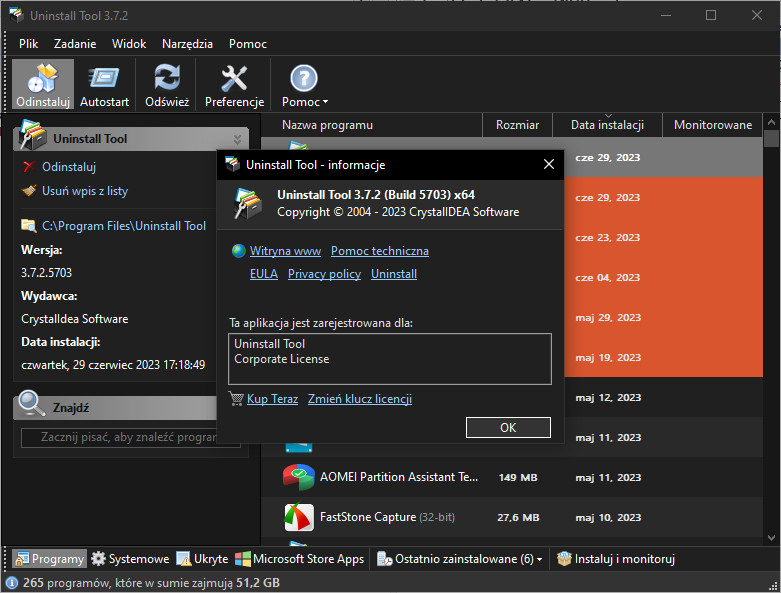This screenshot has height=593, width=781.
Task: Close the informacje dialog
Action: coord(548,164)
